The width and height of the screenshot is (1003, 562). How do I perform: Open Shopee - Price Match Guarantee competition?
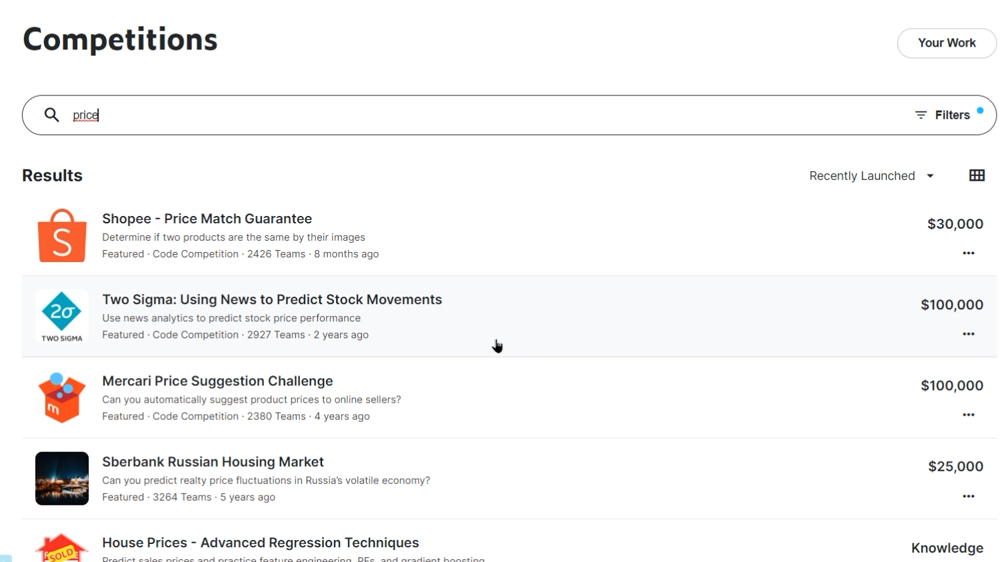point(207,219)
